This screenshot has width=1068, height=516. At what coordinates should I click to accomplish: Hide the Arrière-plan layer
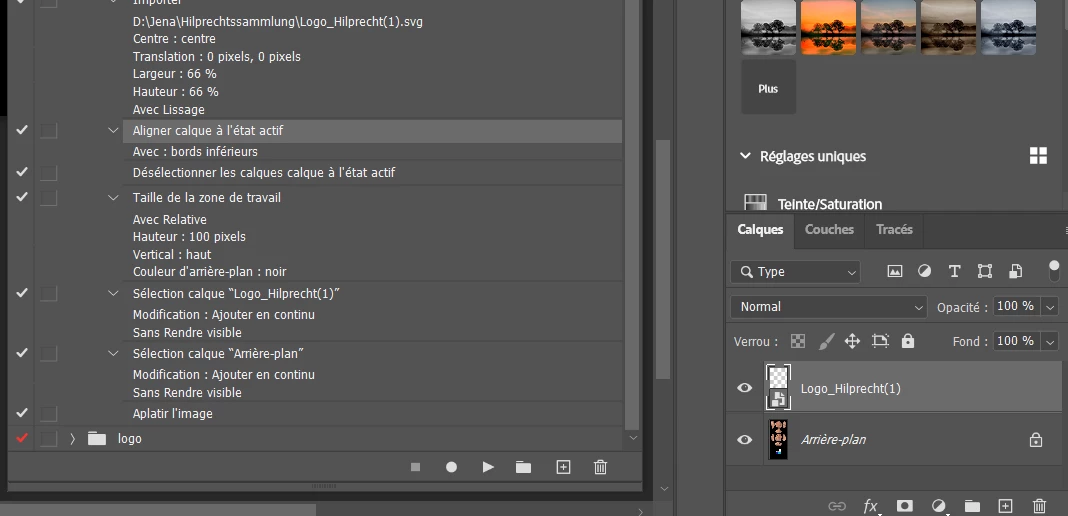coord(744,440)
